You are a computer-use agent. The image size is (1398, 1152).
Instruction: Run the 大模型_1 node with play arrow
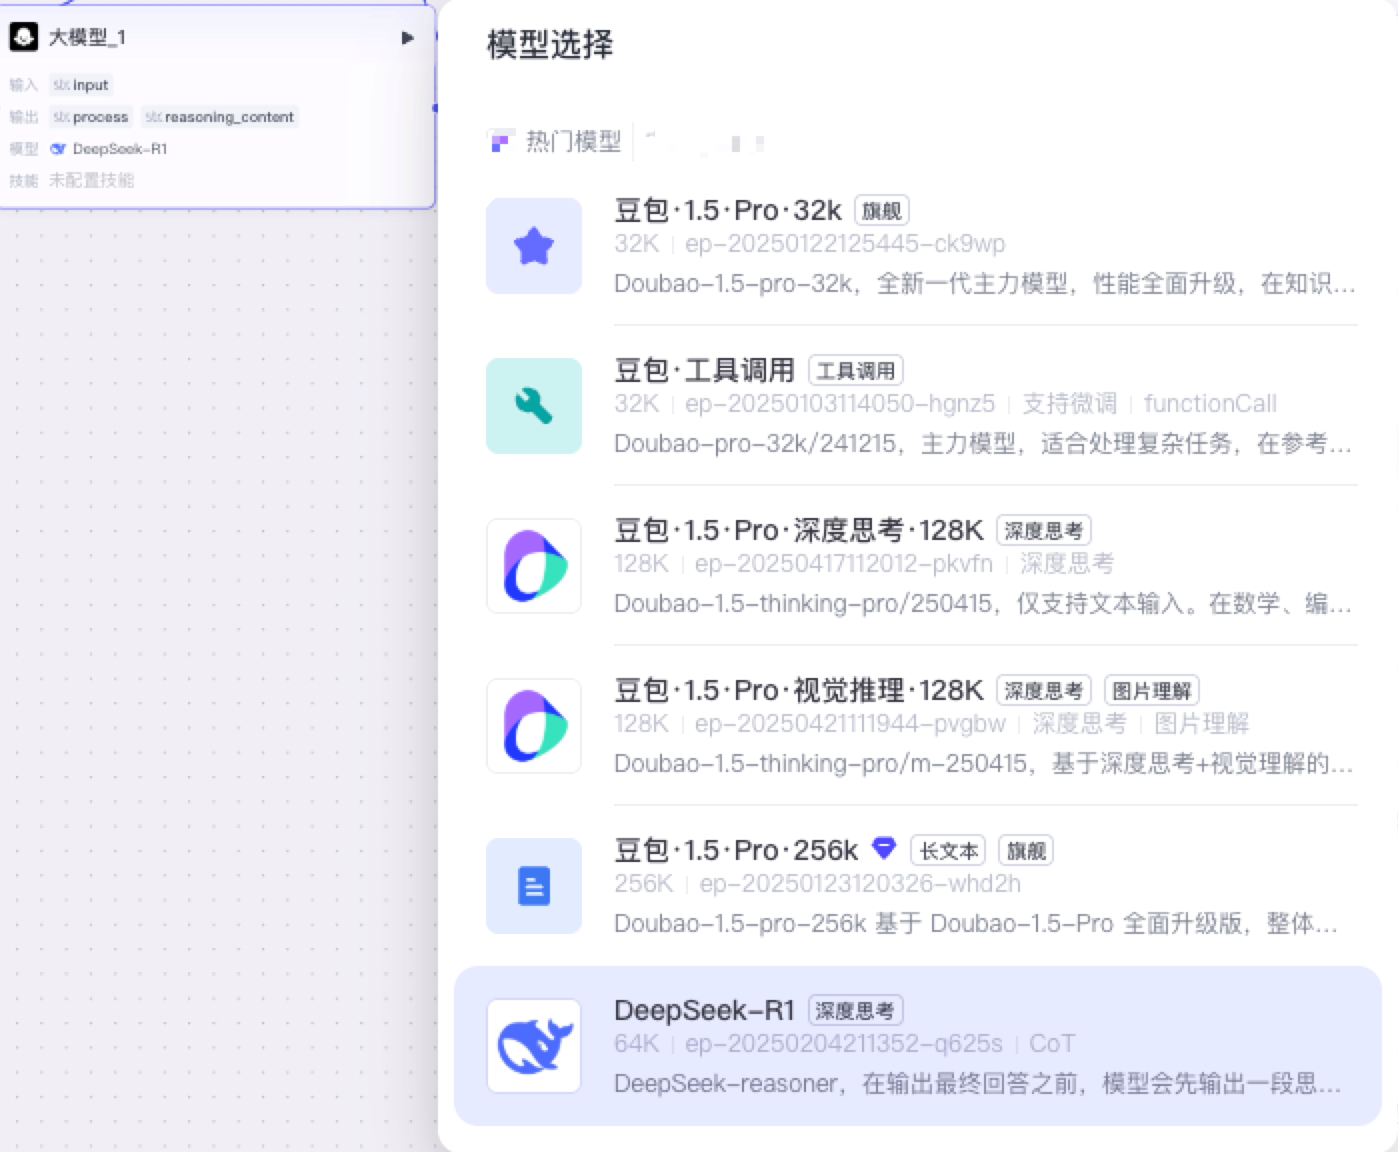point(407,38)
